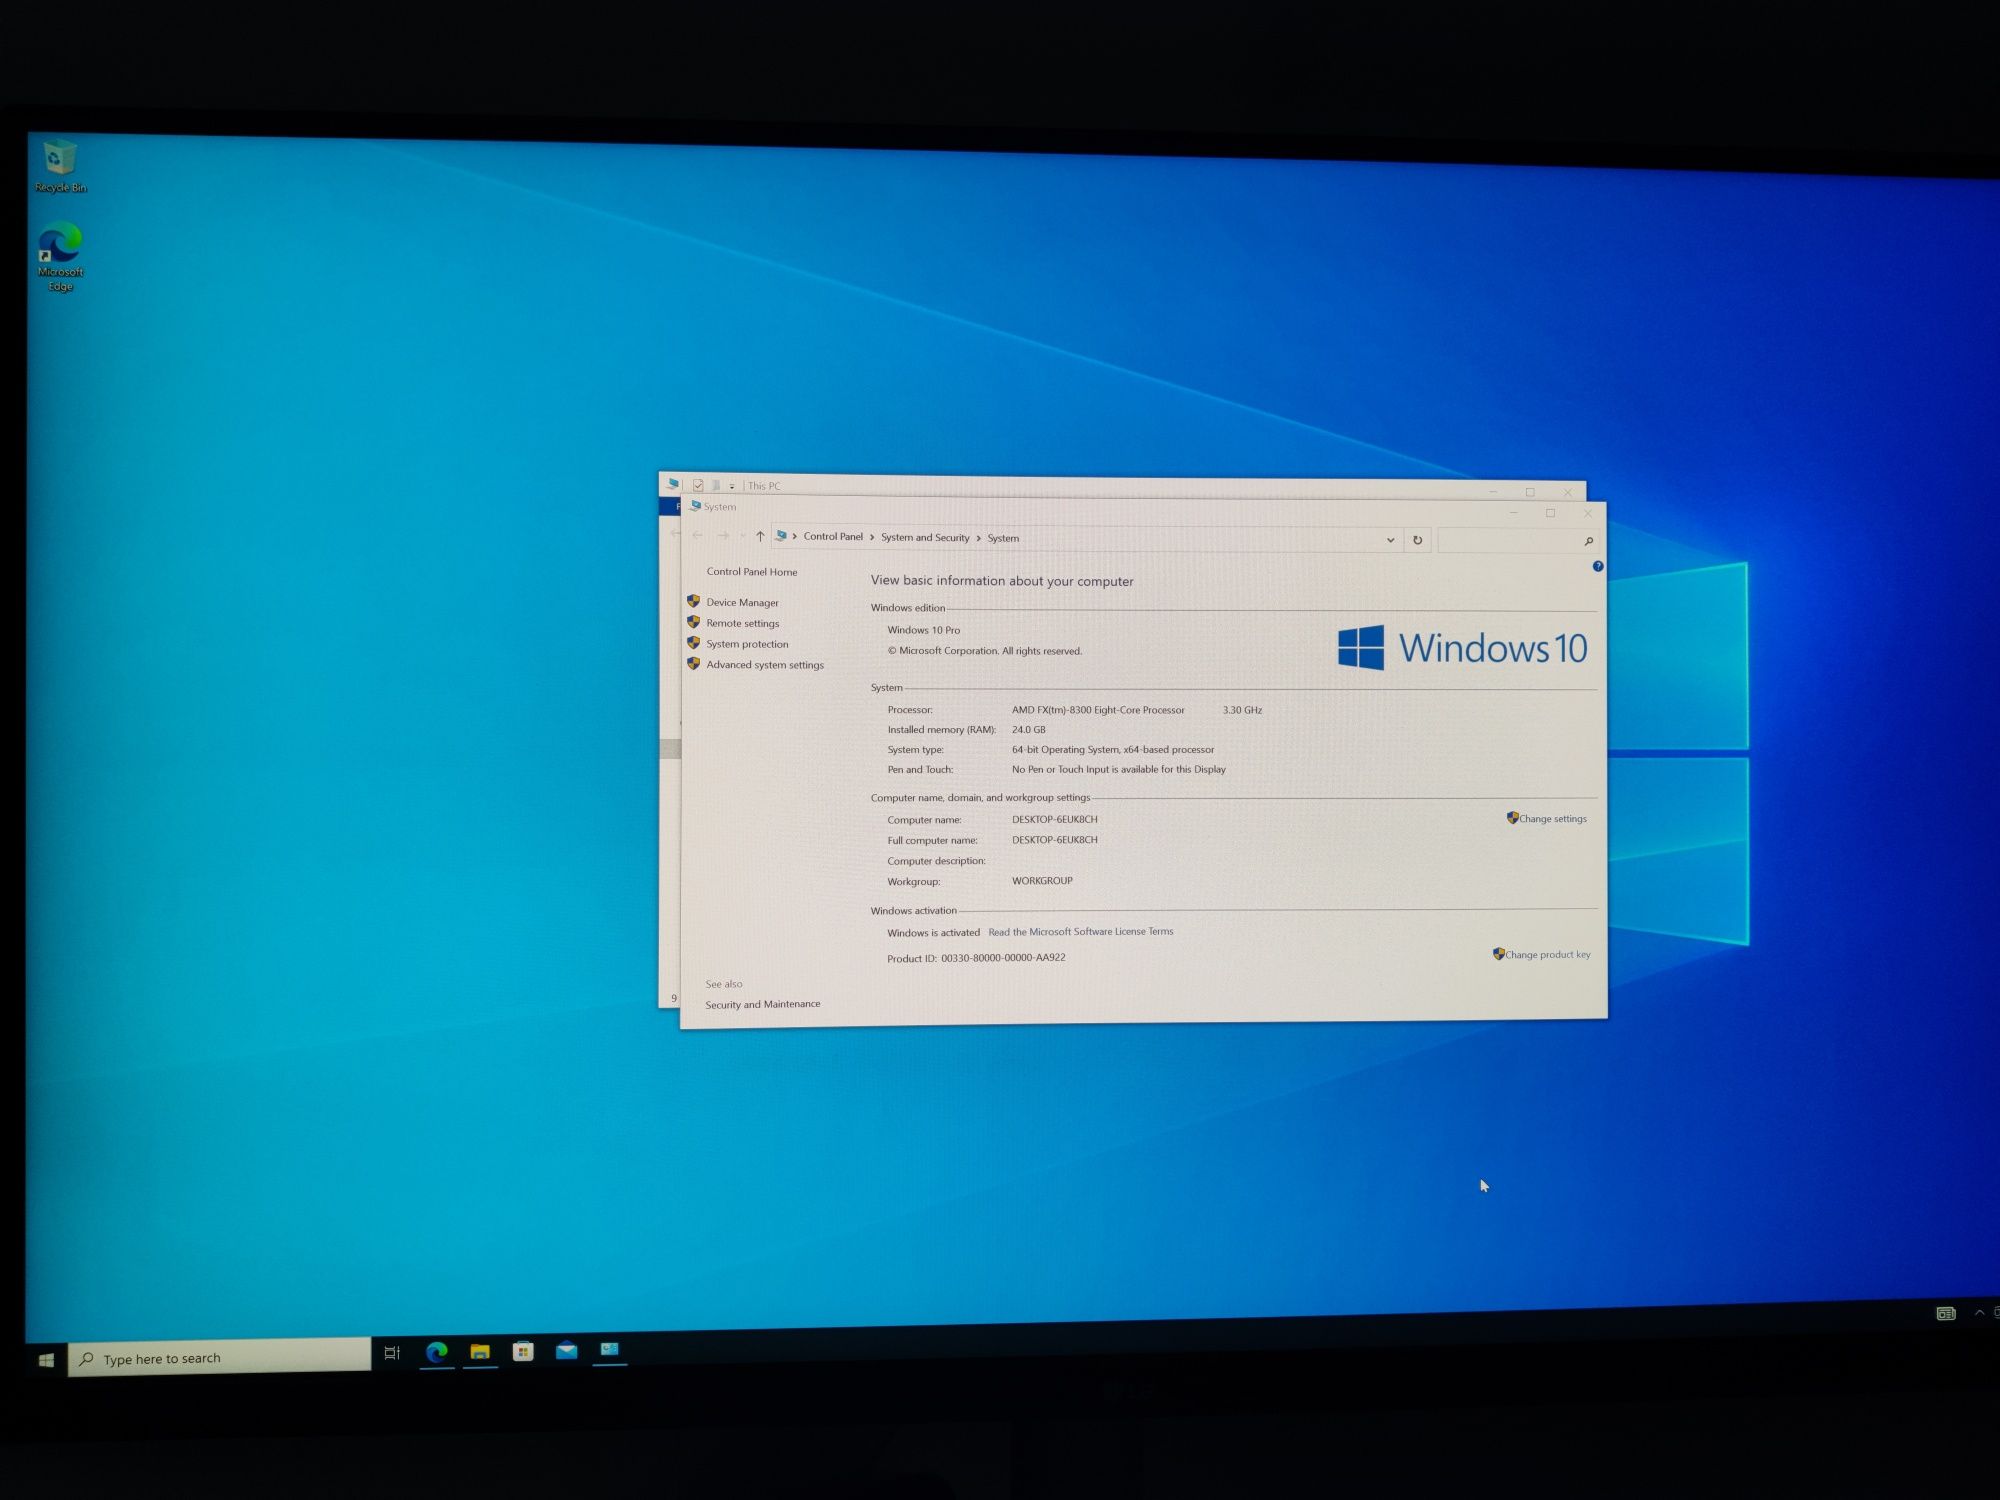Open This PC quick access toolbar dropdown
Viewport: 2000px width, 1500px height.
pos(732,486)
